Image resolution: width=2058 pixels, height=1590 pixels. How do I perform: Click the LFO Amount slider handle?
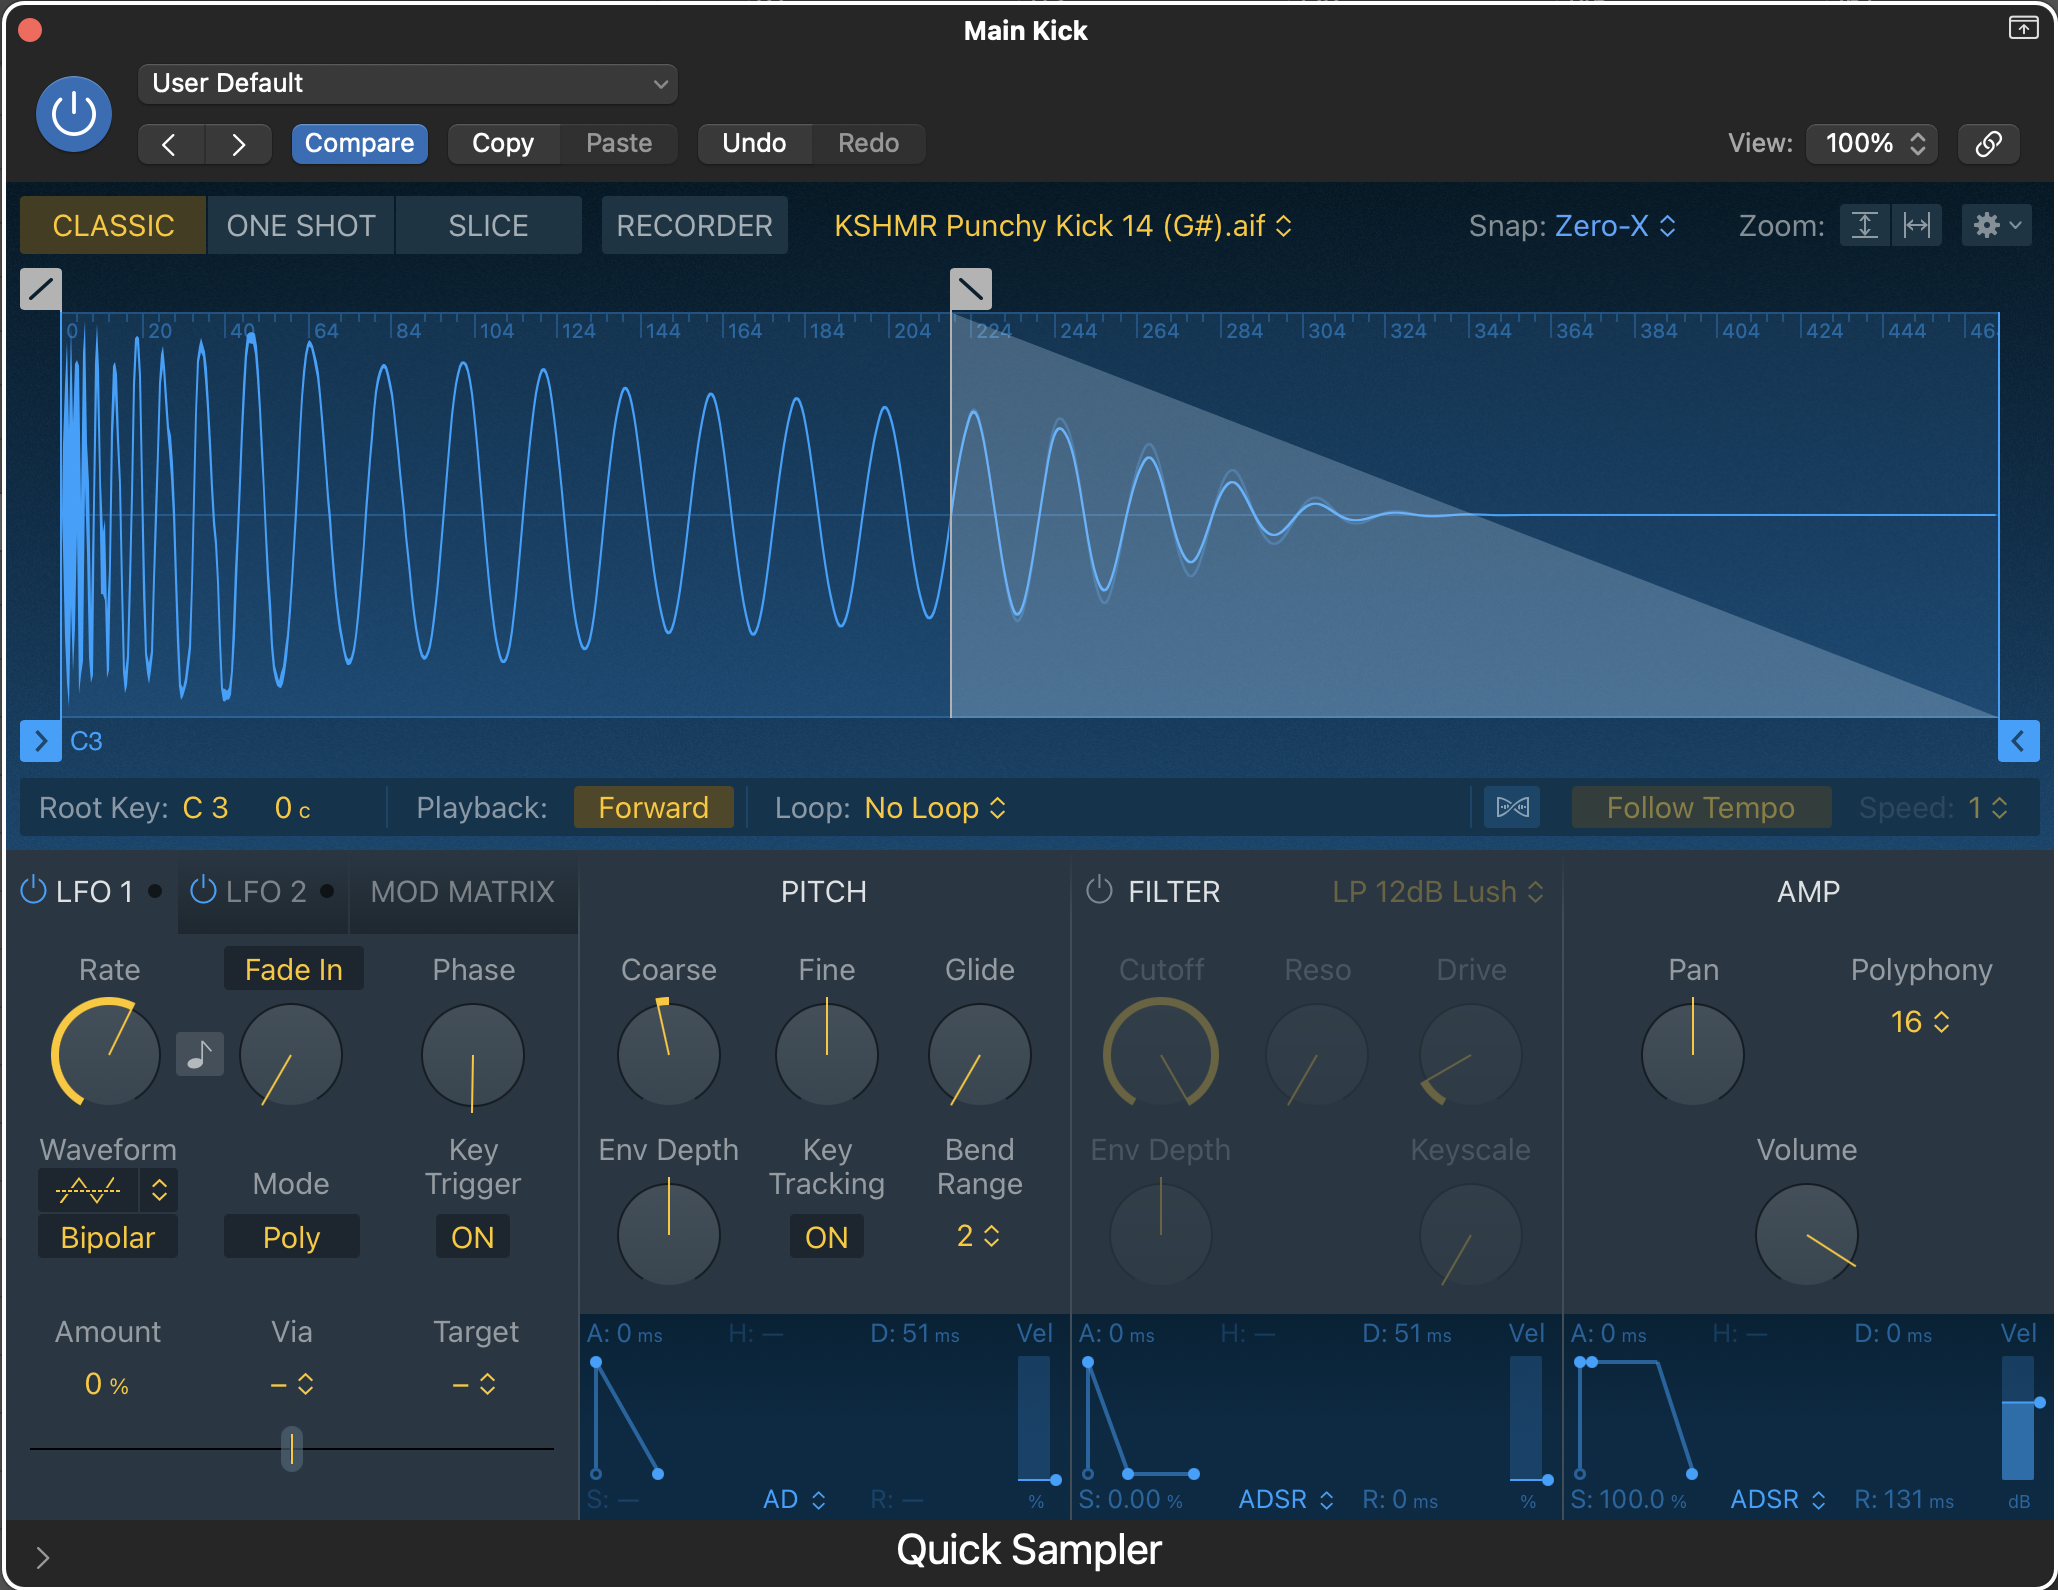coord(291,1447)
